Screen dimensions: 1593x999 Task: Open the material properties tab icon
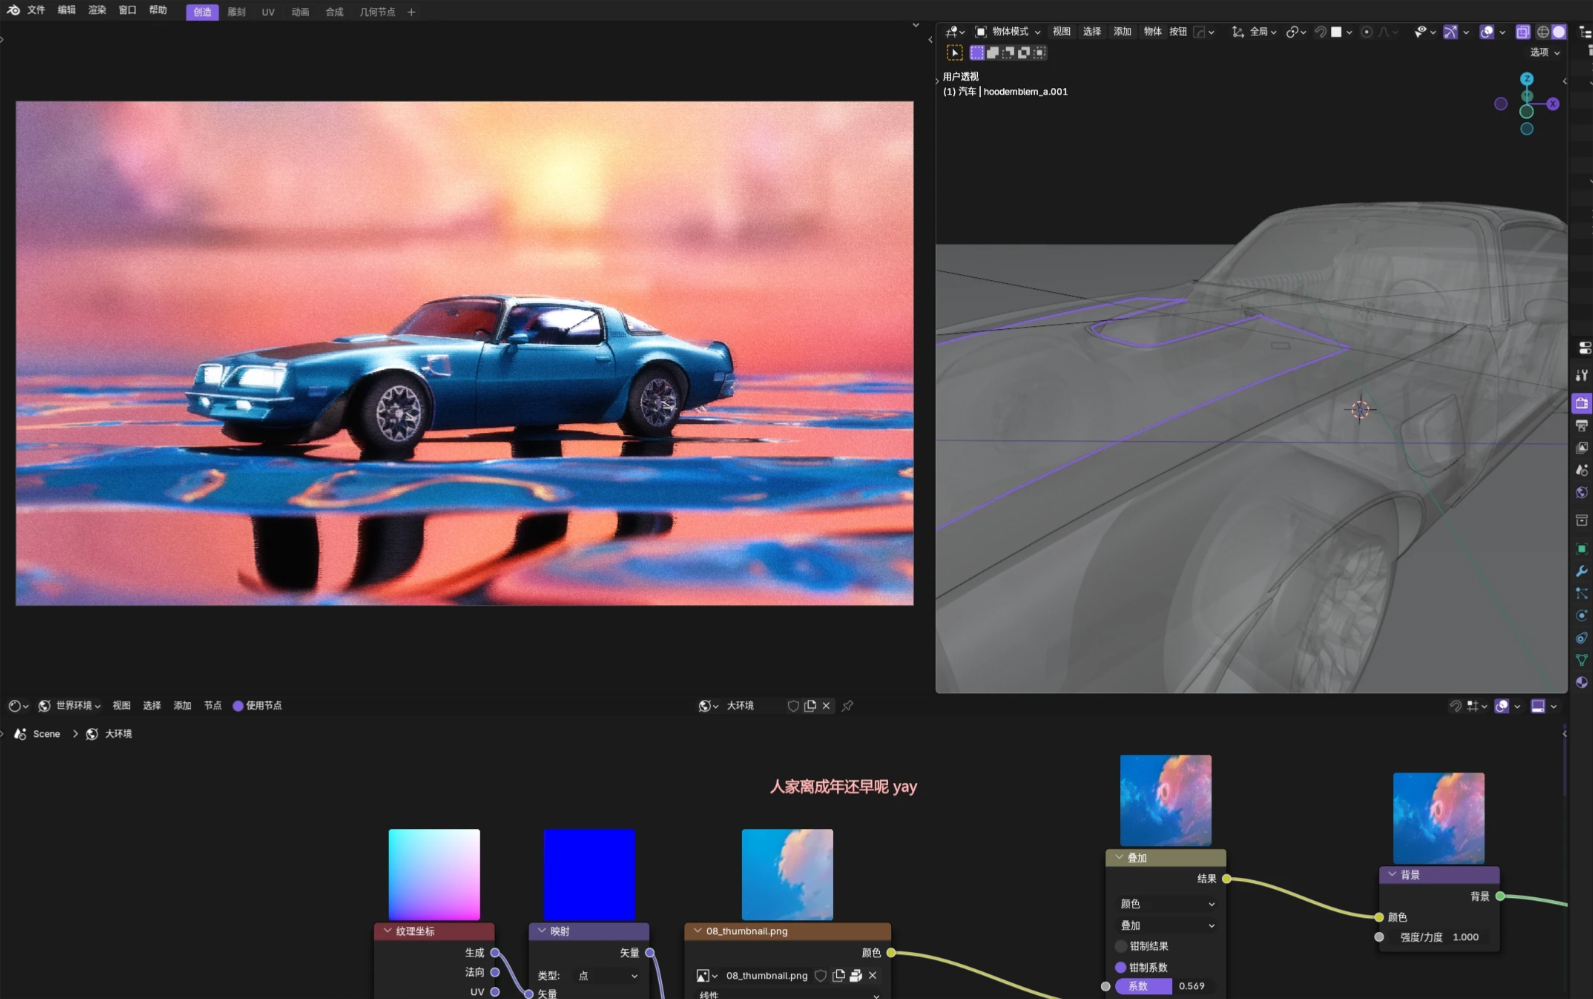(x=1582, y=683)
